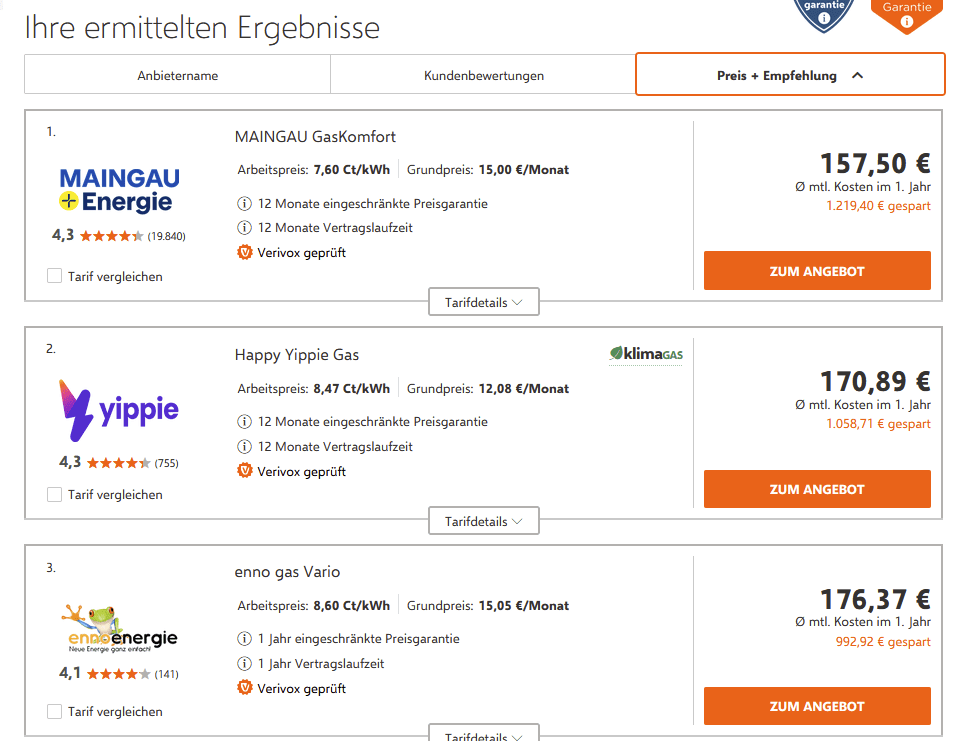Expand Tarifdetails for Happy Yippie Gas
This screenshot has height=741, width=956.
point(484,521)
